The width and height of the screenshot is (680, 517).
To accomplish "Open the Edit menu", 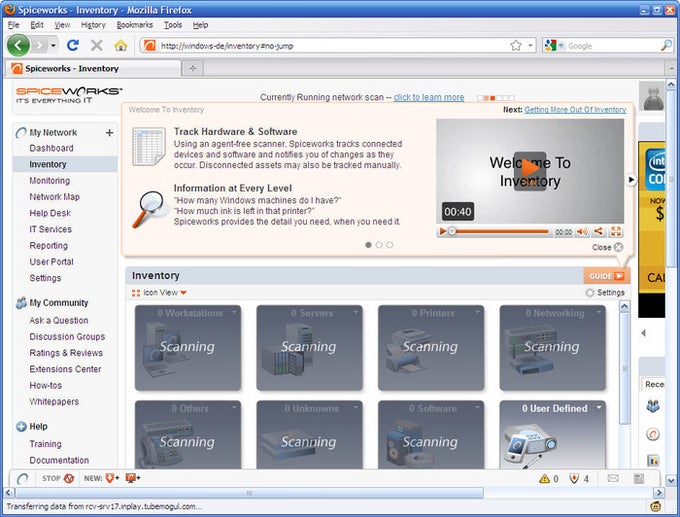I will tap(36, 25).
